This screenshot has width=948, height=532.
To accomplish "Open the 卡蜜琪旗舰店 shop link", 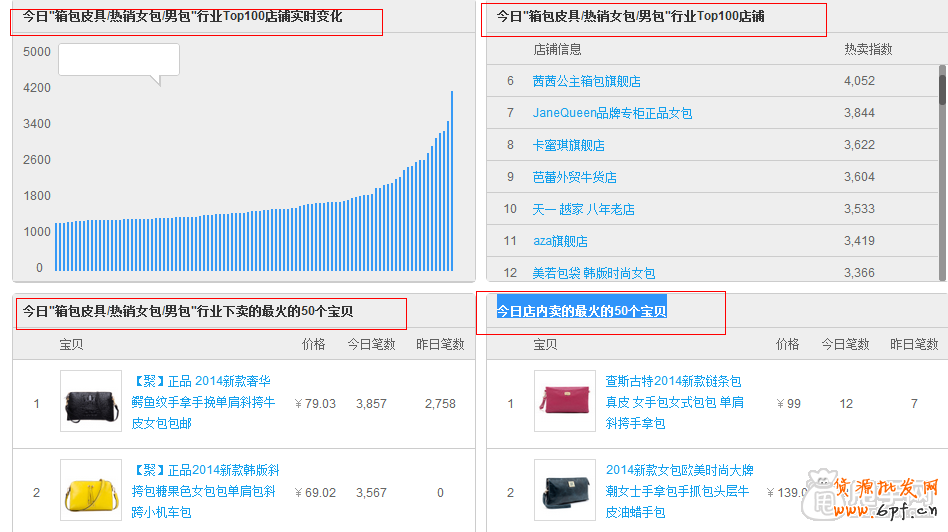I will (x=568, y=145).
